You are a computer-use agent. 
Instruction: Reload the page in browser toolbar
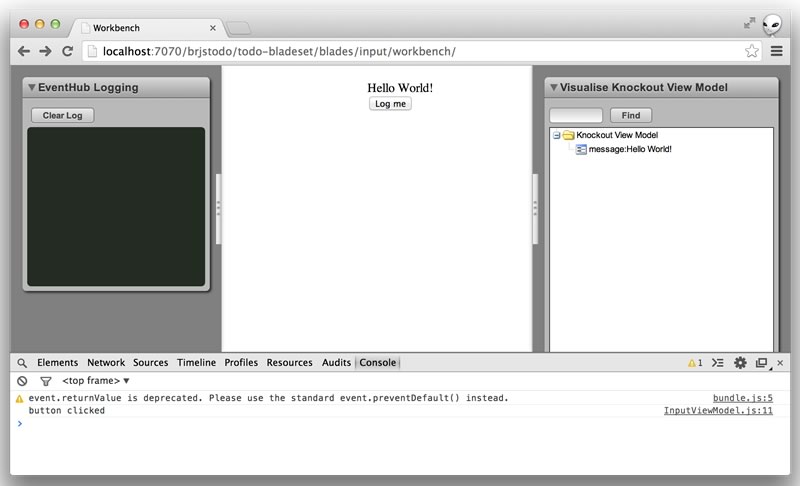68,51
